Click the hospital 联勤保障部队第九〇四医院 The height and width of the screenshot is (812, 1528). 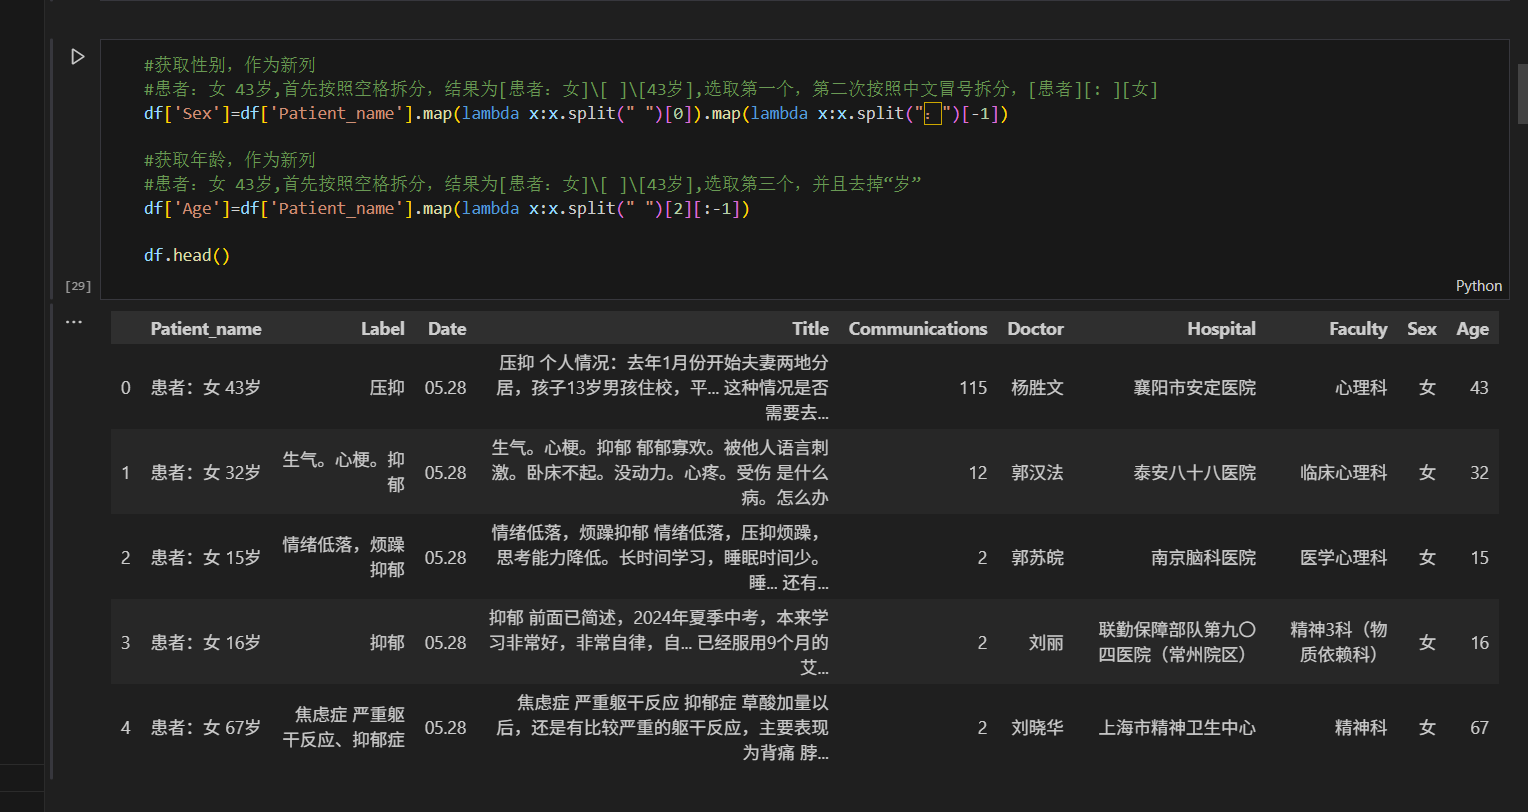click(1177, 642)
